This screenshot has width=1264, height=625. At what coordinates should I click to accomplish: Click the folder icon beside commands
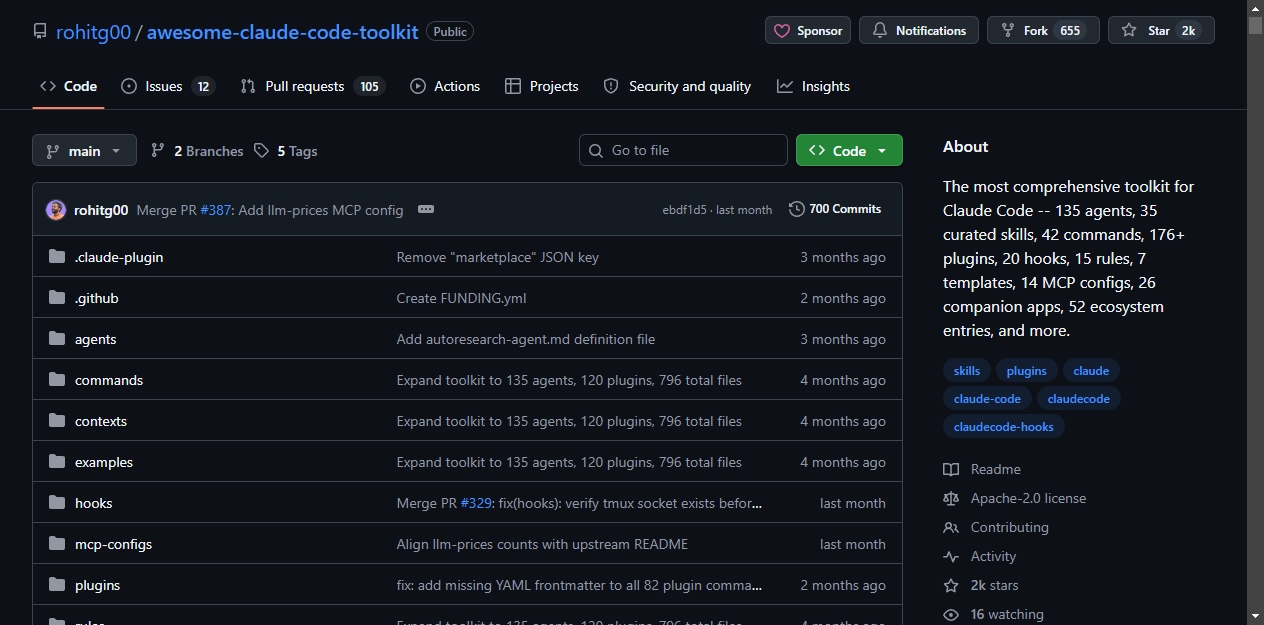pos(57,380)
